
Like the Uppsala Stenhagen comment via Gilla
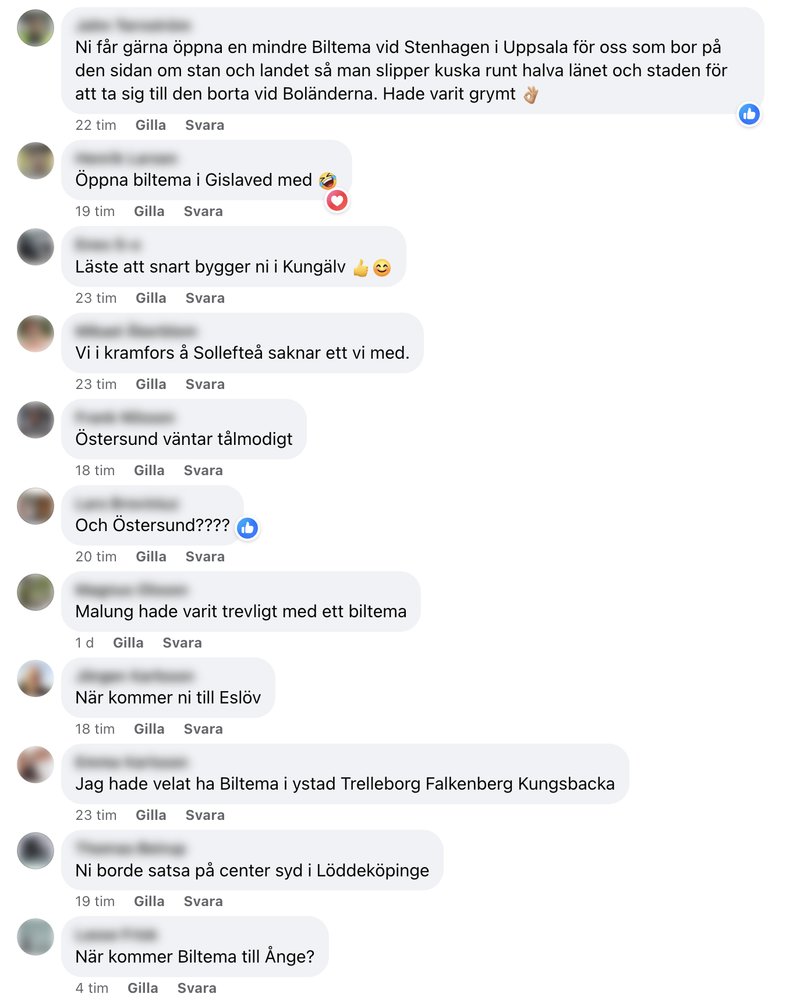(x=151, y=125)
